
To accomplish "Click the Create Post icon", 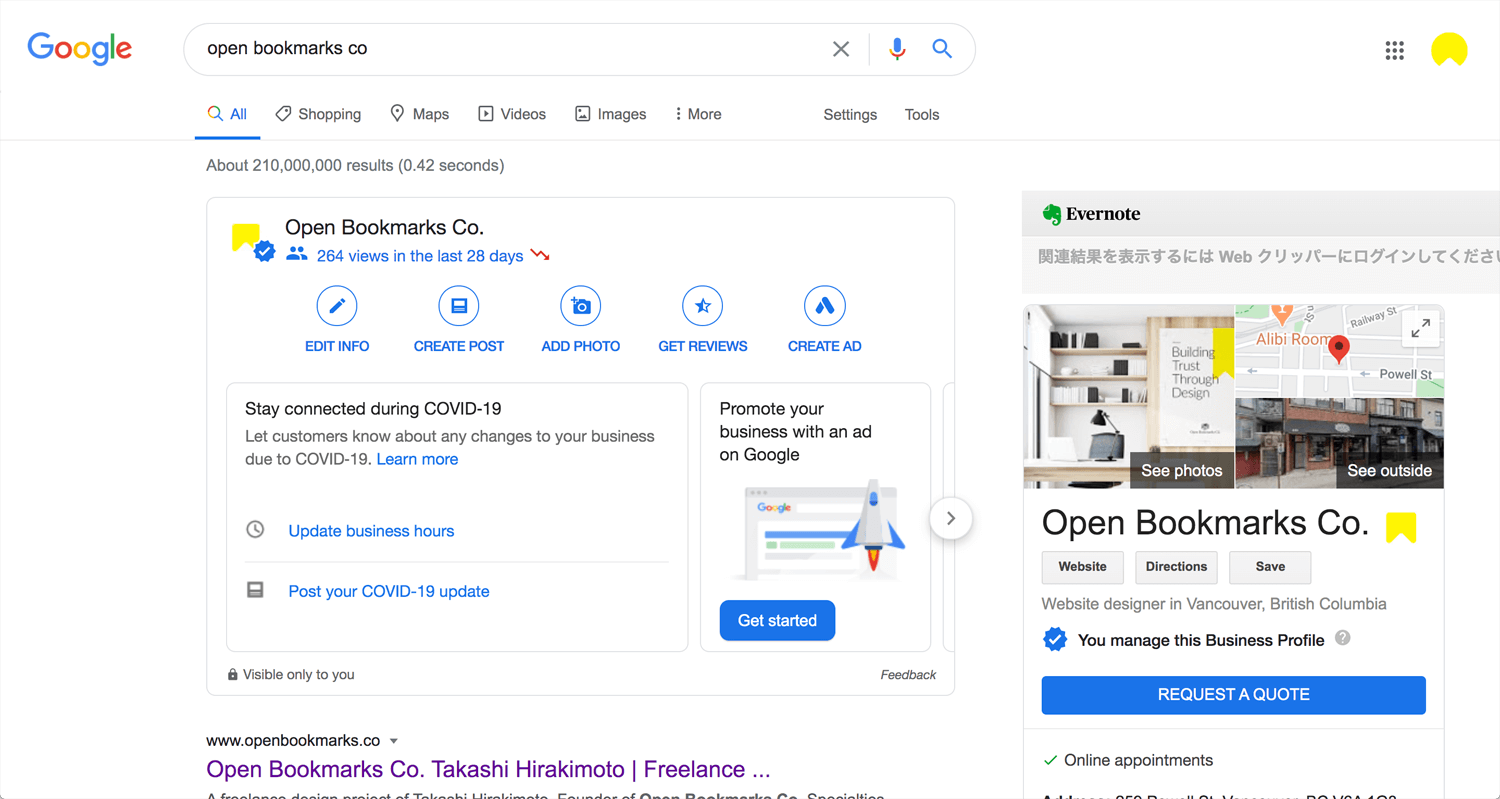I will tap(459, 306).
